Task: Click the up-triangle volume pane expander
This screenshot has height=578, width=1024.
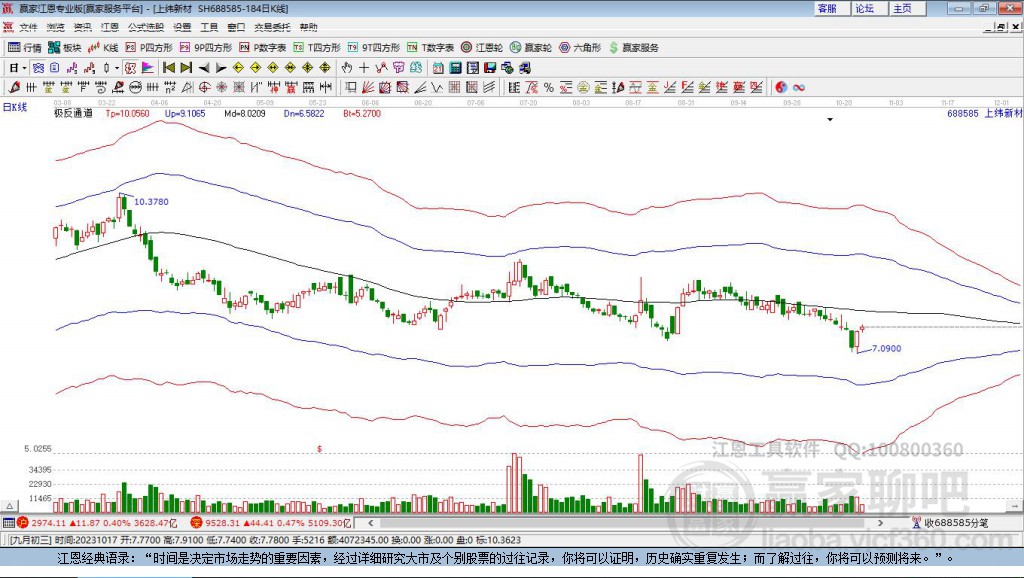Action: [x=10, y=506]
